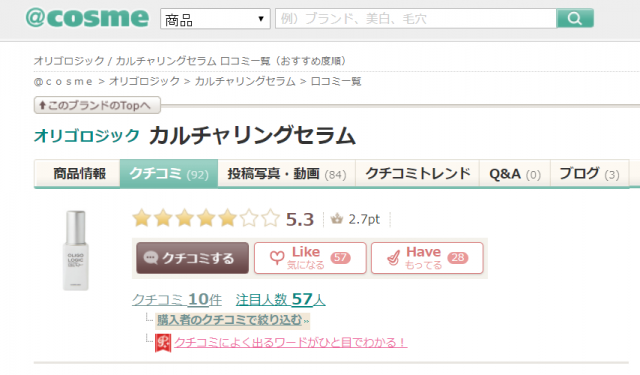The height and width of the screenshot is (375, 640).
Task: Click the star rating row
Action: [206, 218]
